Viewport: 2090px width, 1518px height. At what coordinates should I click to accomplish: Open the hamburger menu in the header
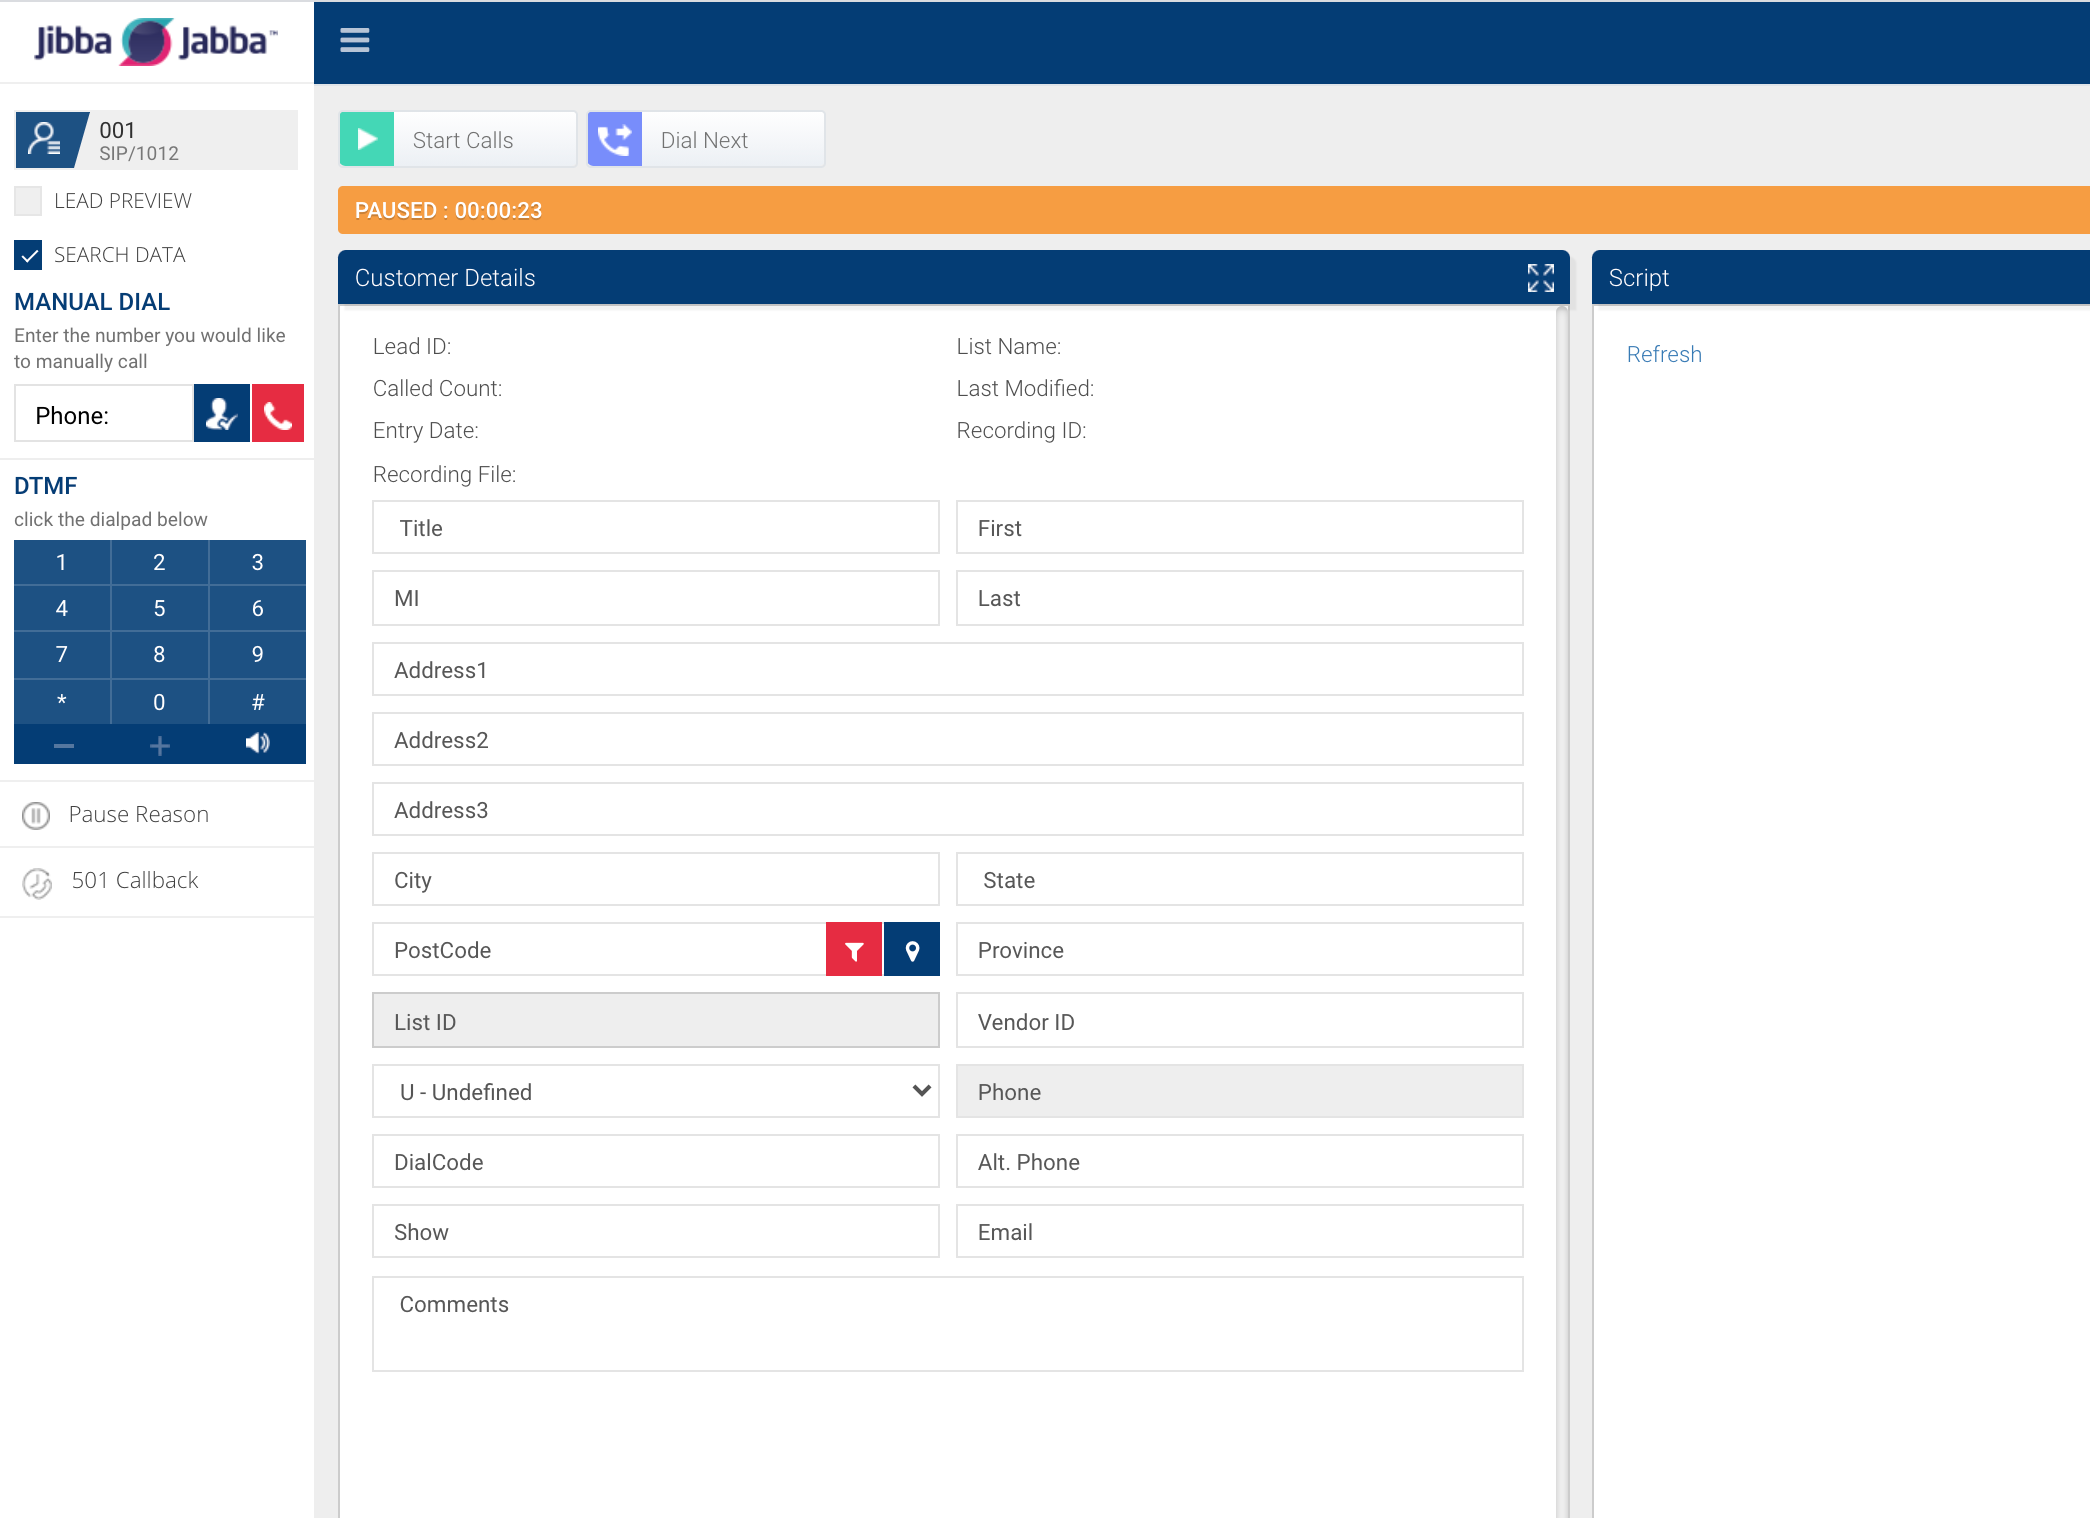coord(354,41)
